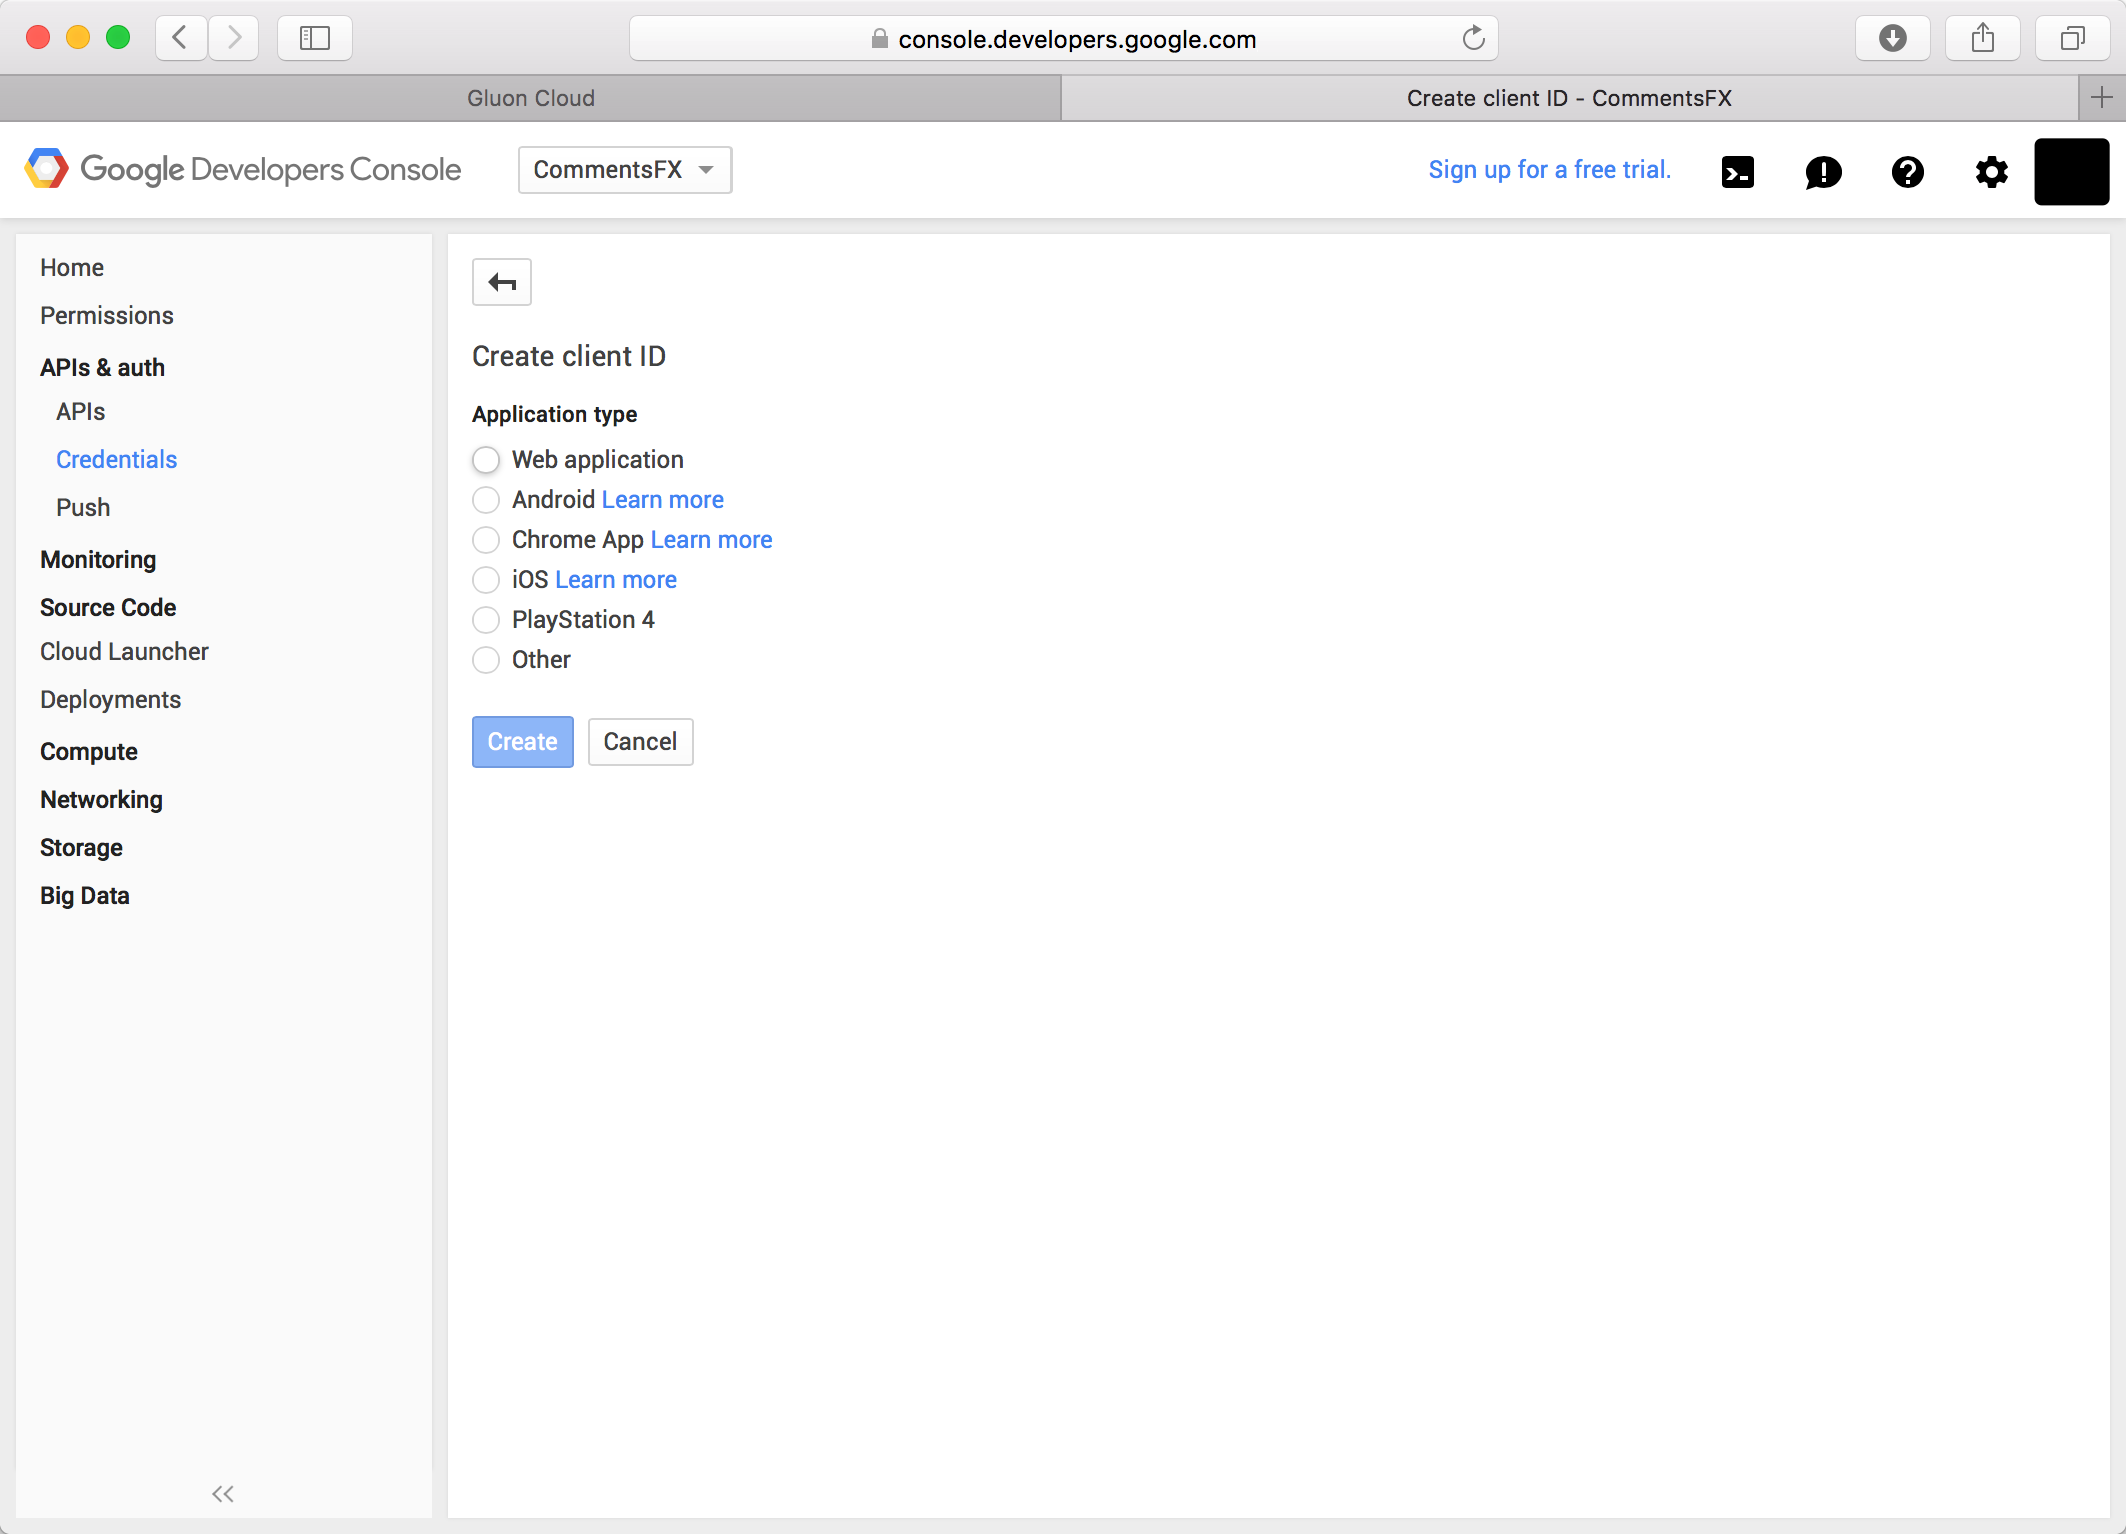The height and width of the screenshot is (1534, 2126).
Task: Open the Safari share menu
Action: click(1982, 38)
